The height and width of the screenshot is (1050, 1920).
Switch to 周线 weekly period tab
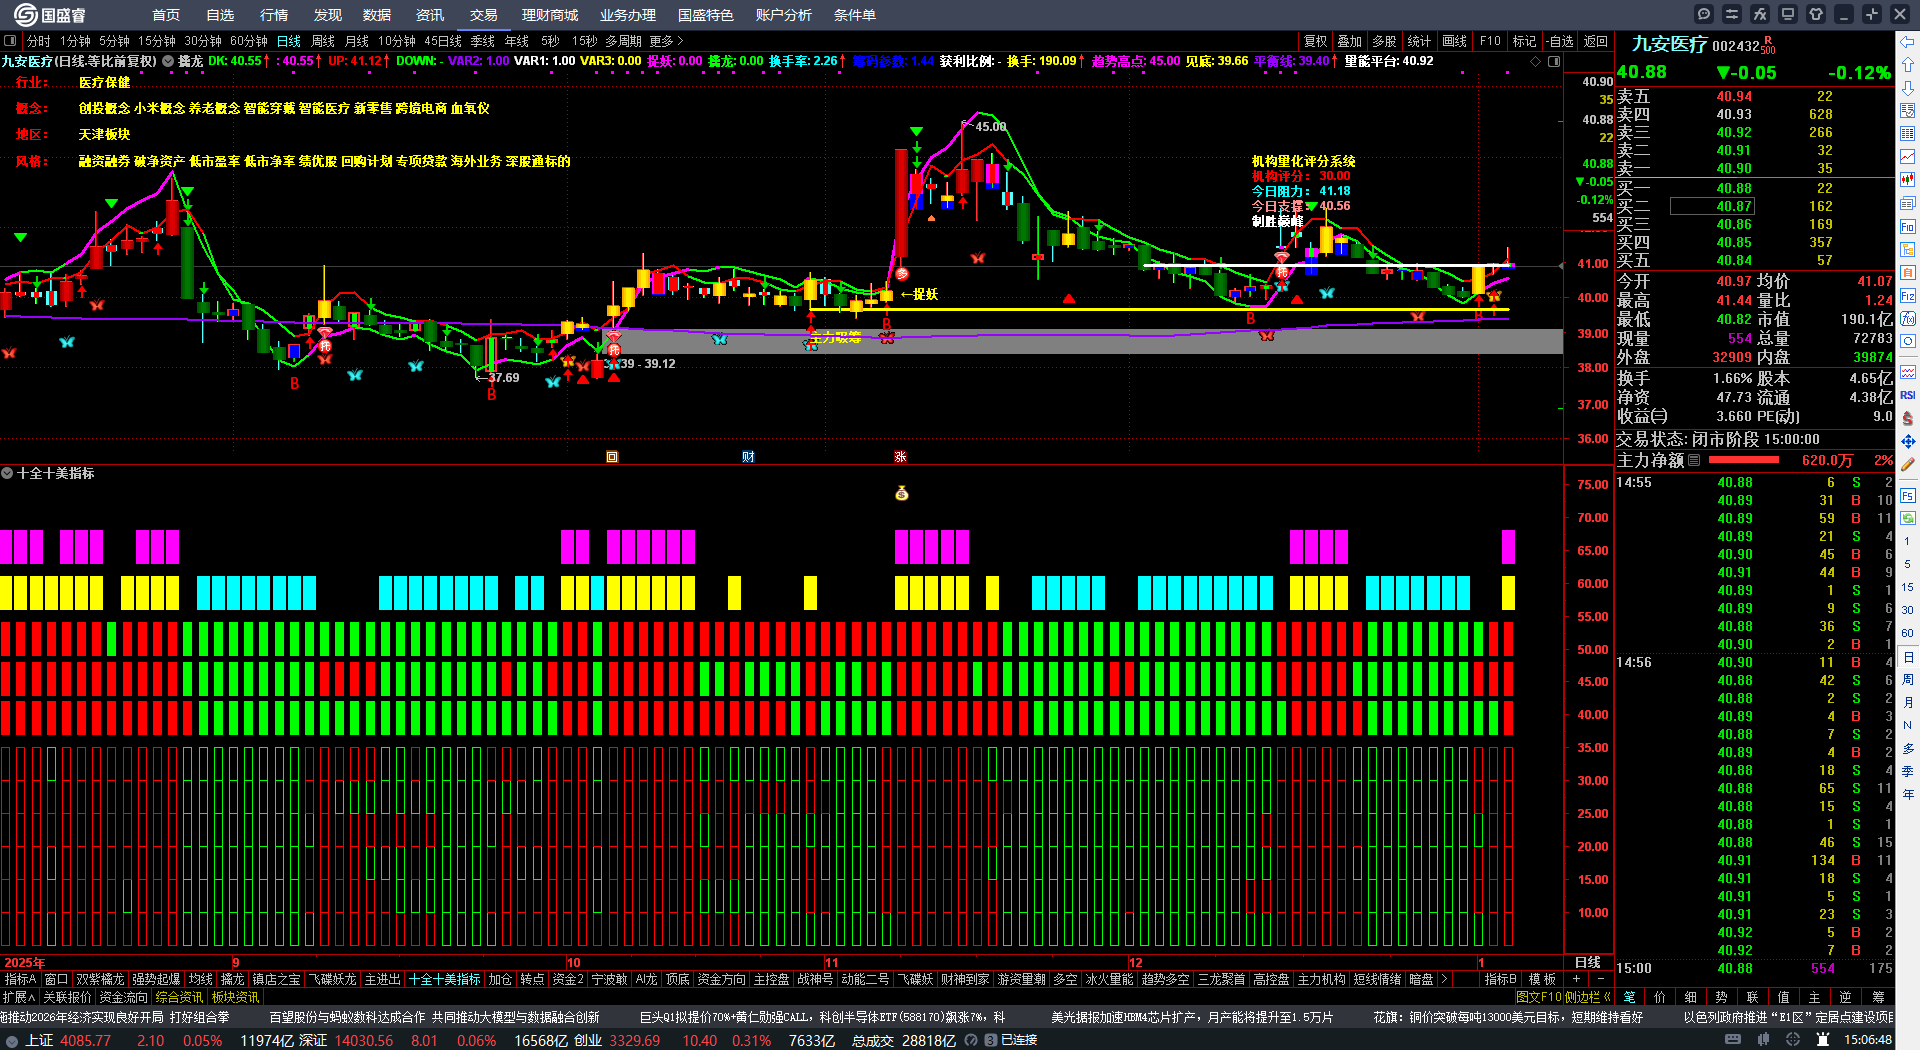323,41
